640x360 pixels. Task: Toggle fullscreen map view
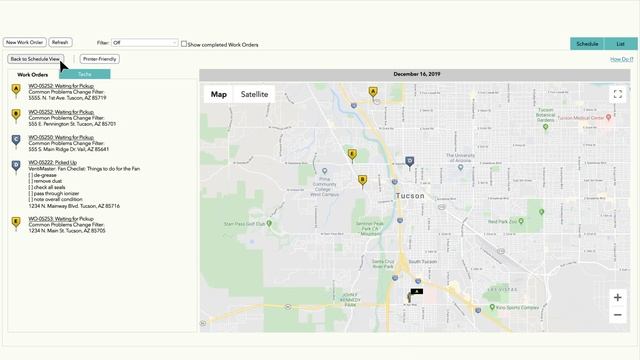(618, 94)
